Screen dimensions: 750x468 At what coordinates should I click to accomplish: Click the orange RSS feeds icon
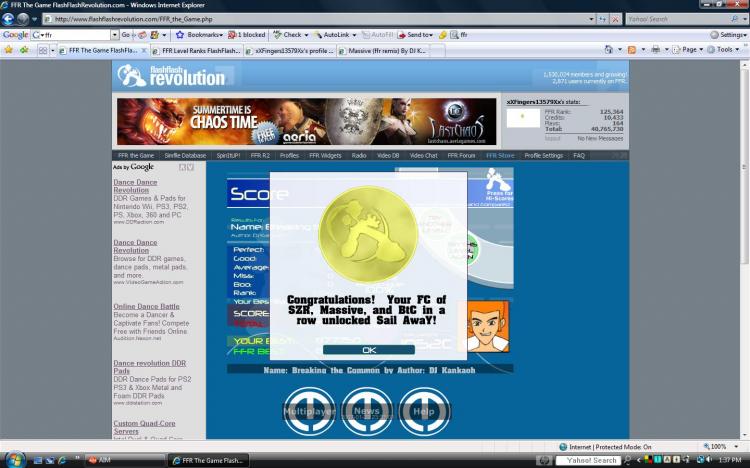point(631,50)
